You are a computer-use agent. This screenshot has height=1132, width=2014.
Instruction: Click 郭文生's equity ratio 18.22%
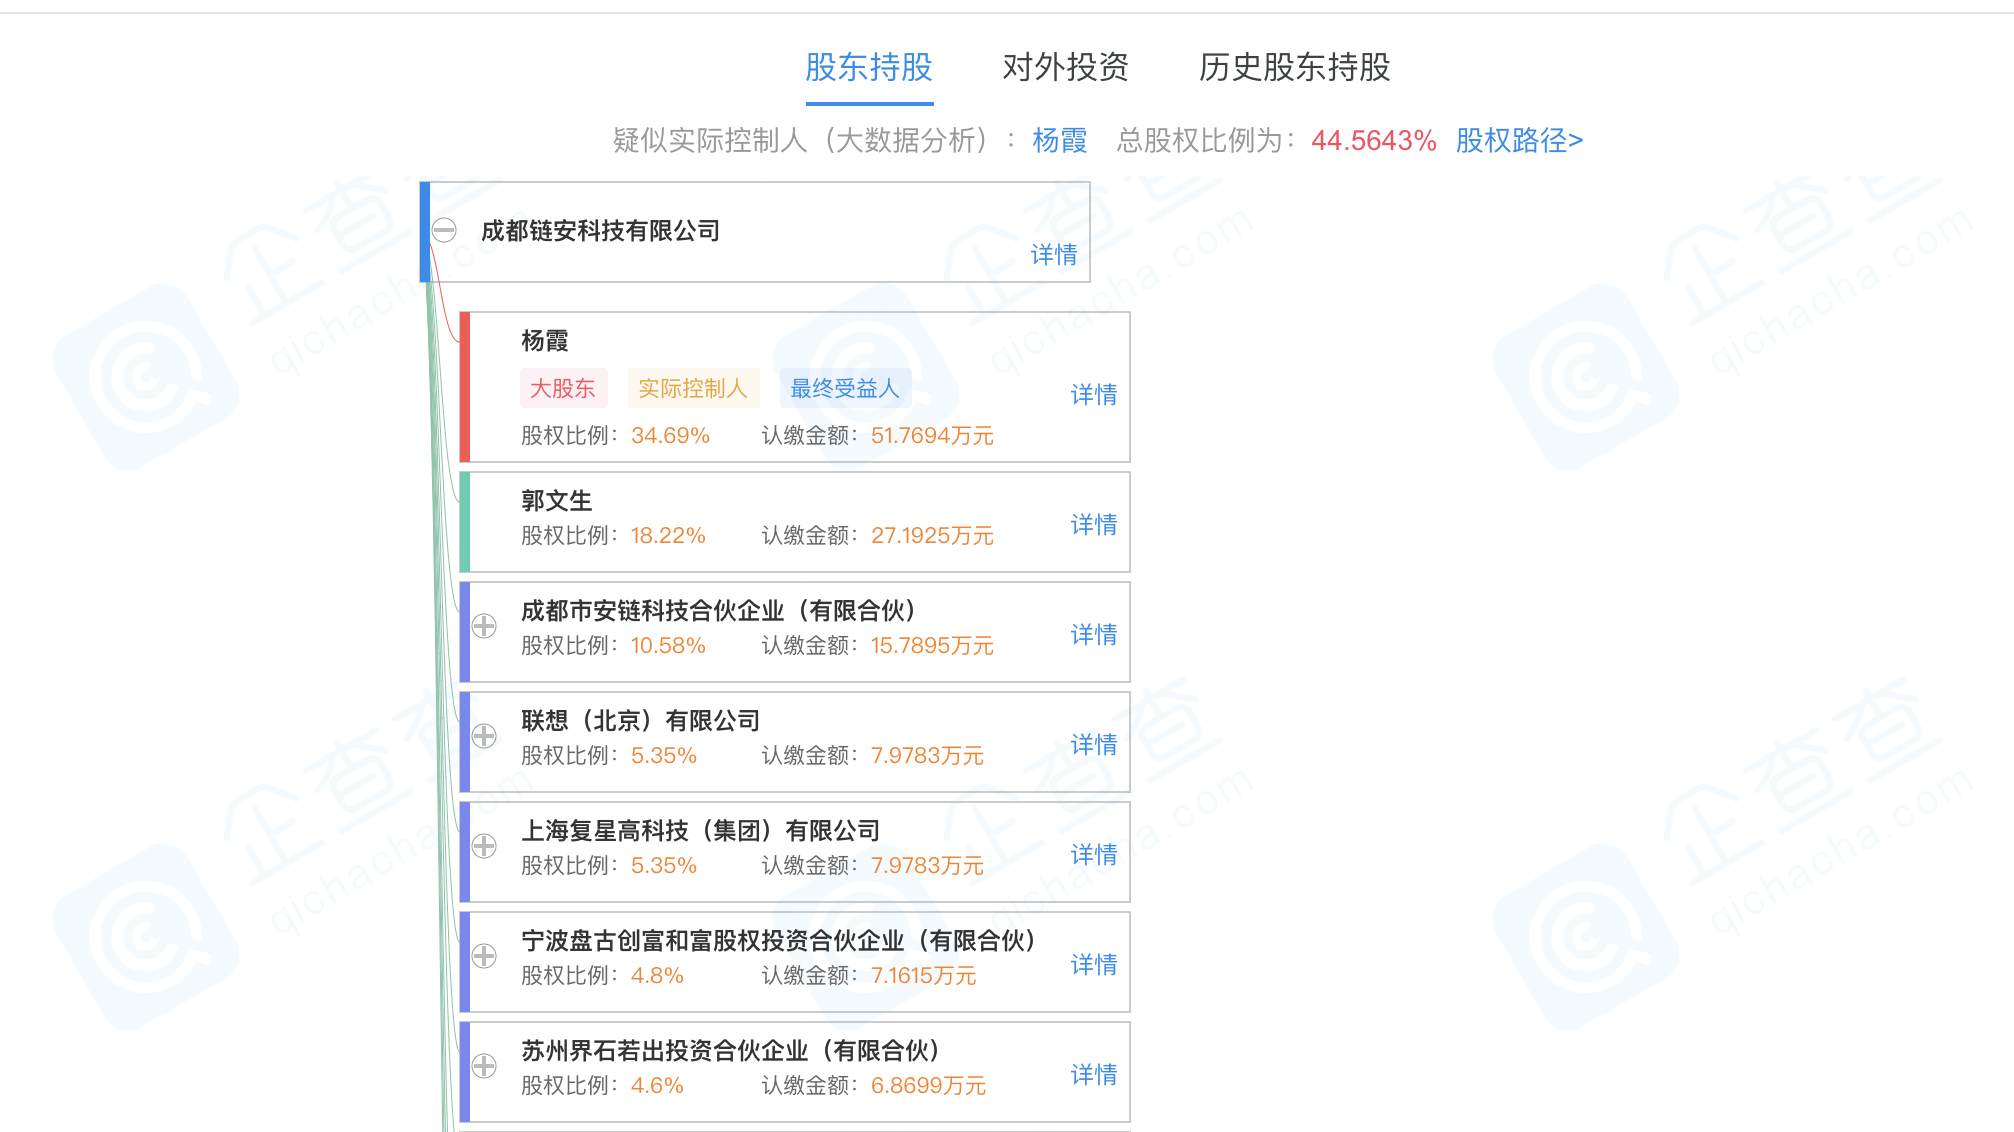pyautogui.click(x=668, y=536)
